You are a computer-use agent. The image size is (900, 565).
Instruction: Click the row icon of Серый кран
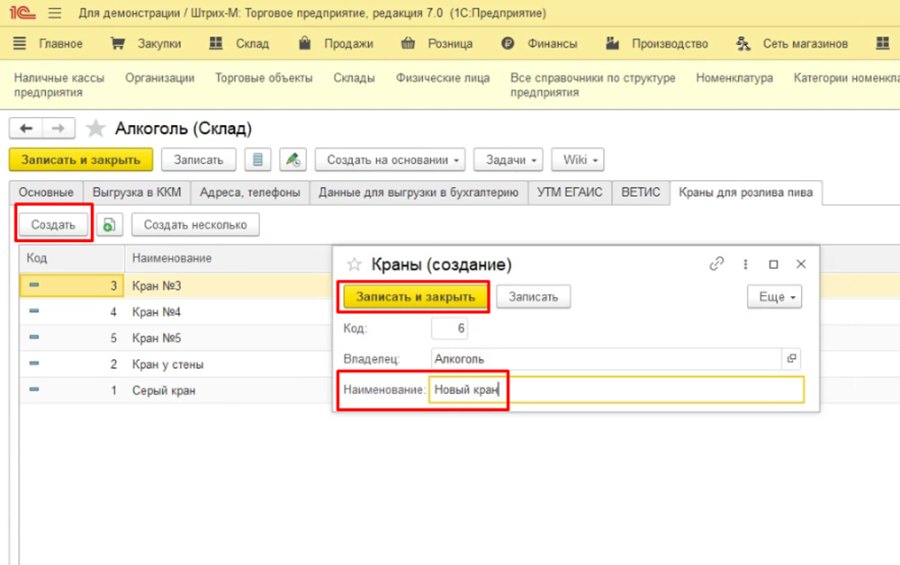(x=34, y=389)
